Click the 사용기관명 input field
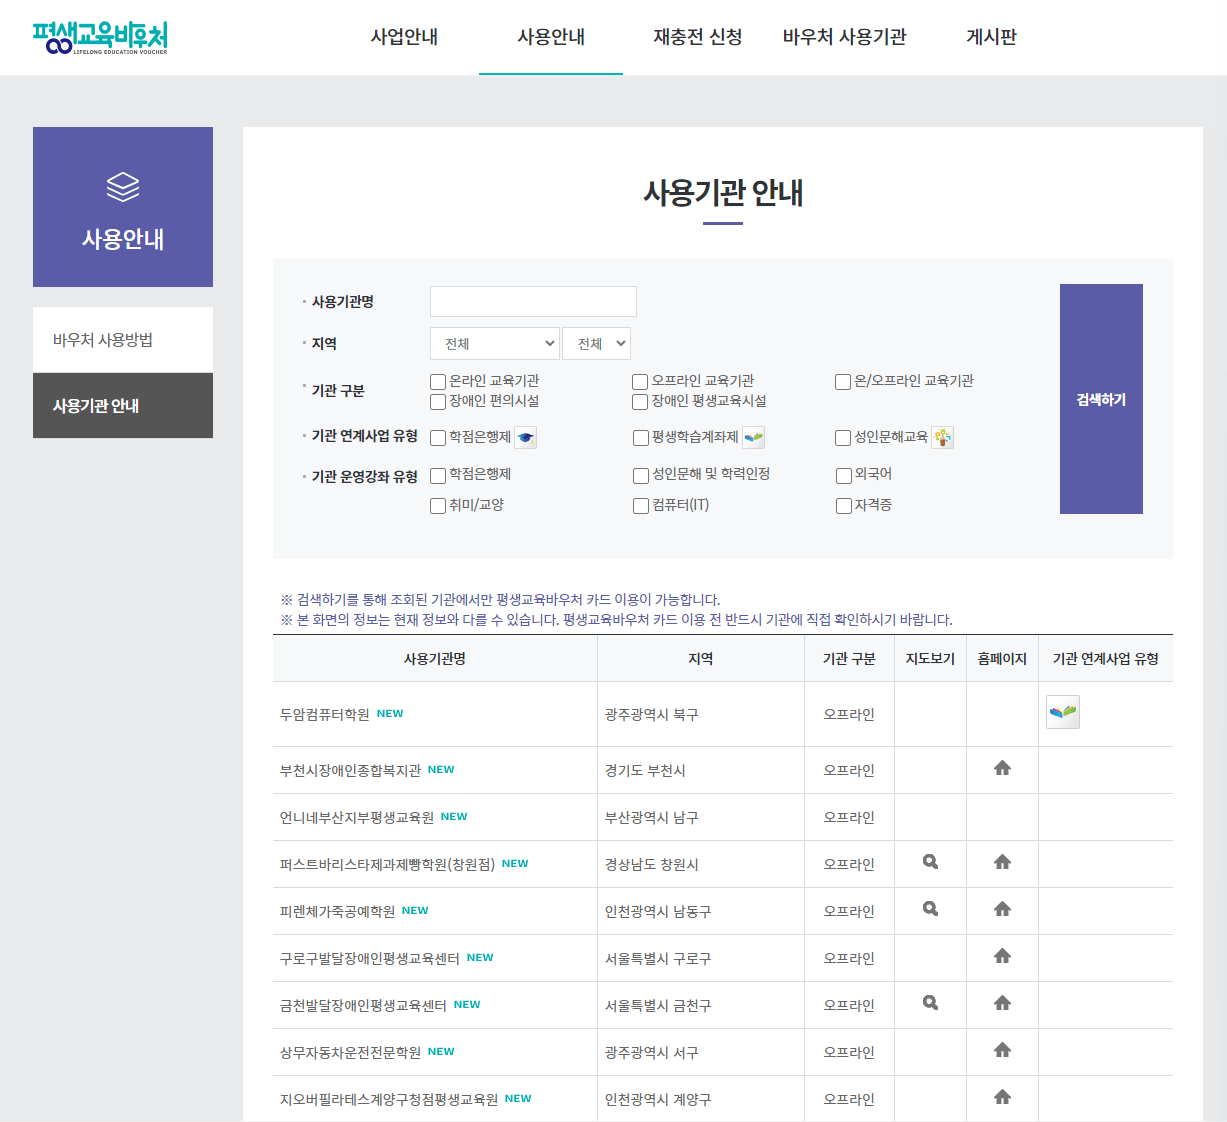 [533, 301]
